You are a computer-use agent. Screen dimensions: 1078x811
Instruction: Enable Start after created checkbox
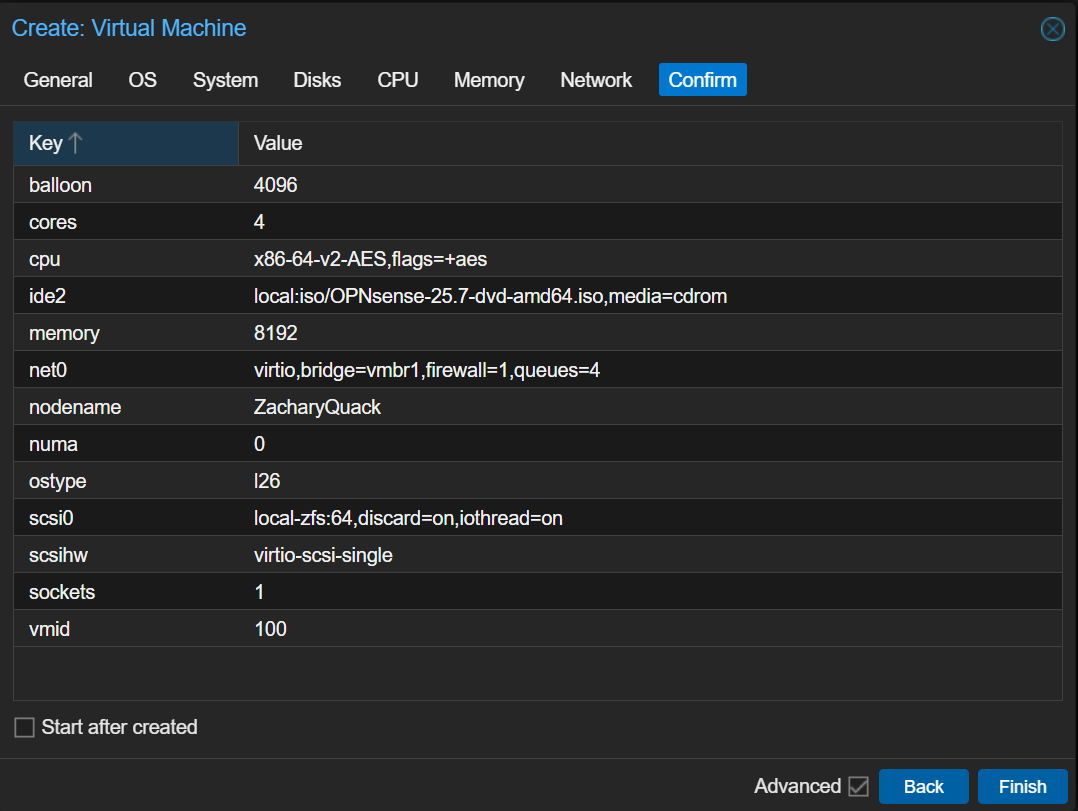coord(25,727)
